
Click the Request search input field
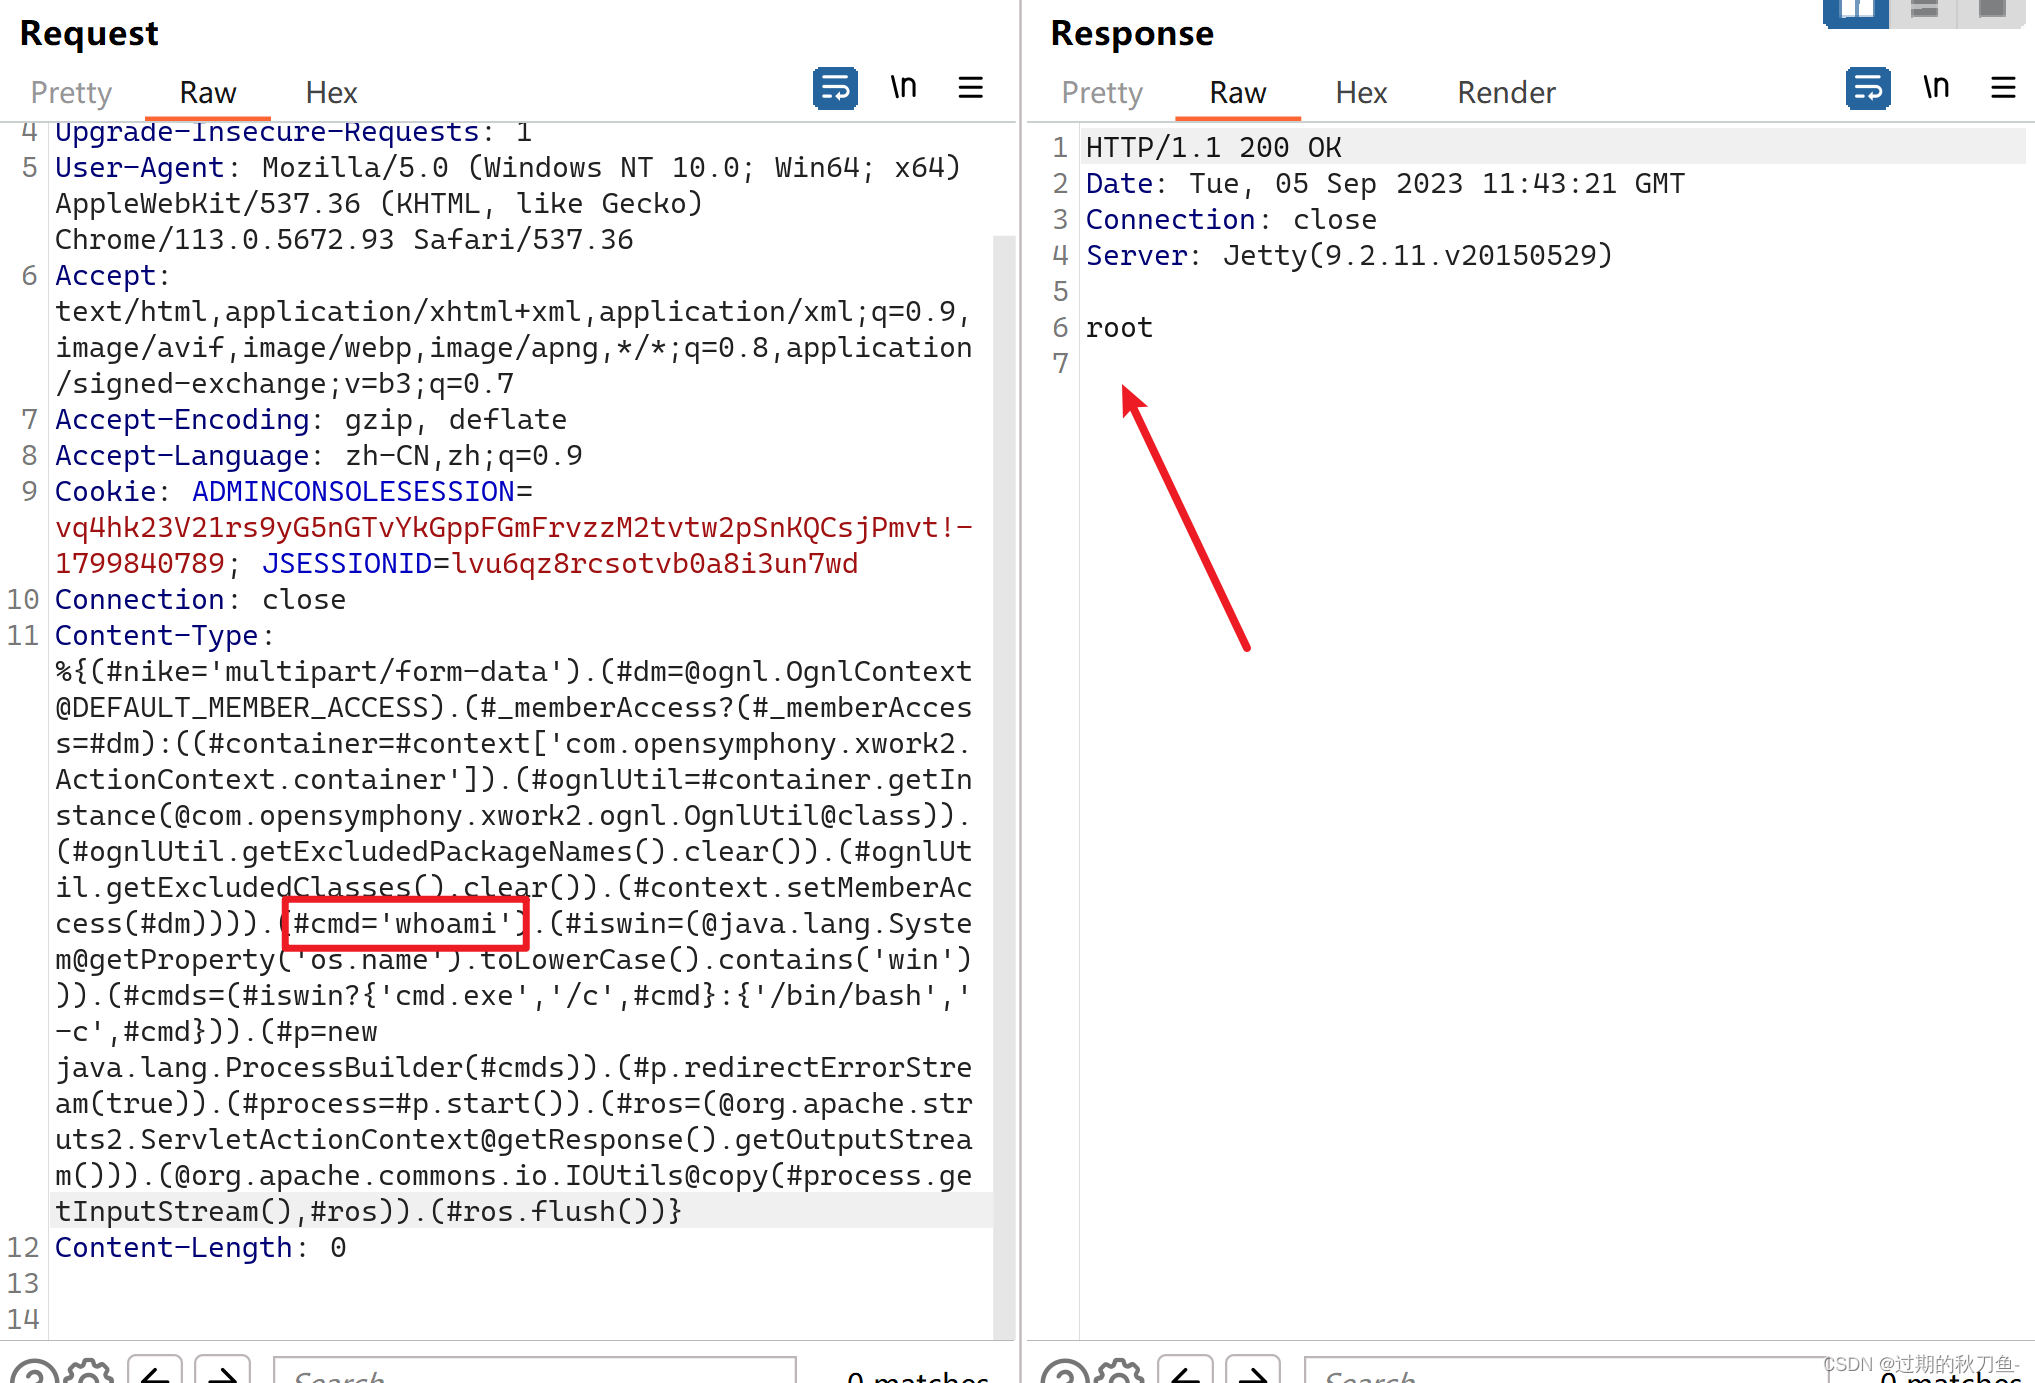click(535, 1372)
